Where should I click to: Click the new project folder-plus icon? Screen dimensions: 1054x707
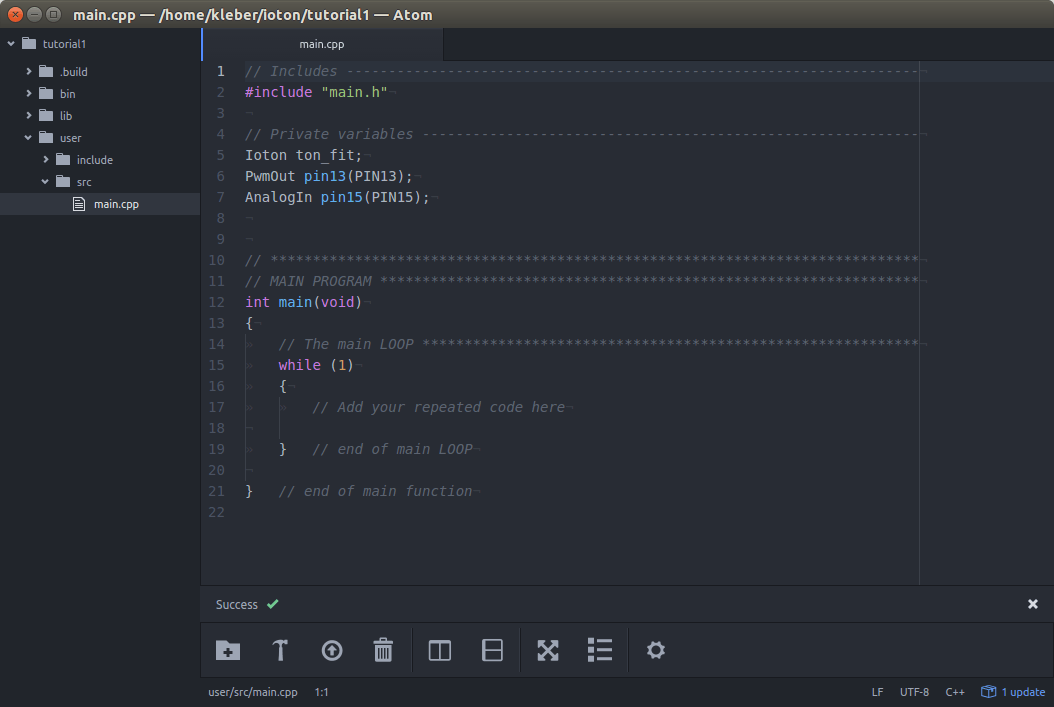coord(228,650)
